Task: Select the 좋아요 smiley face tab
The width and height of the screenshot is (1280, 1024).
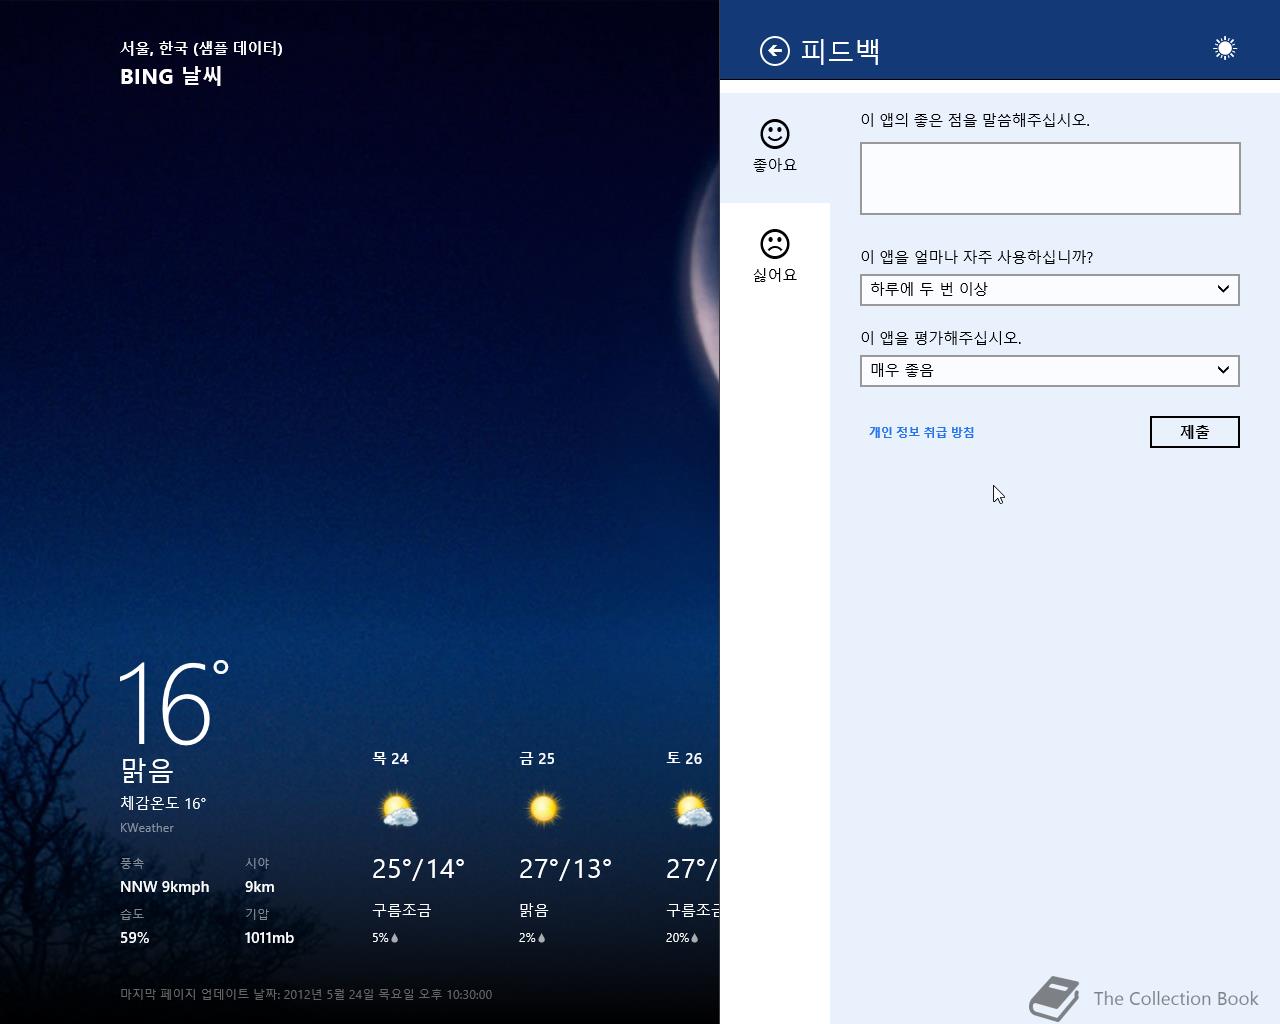Action: click(775, 147)
